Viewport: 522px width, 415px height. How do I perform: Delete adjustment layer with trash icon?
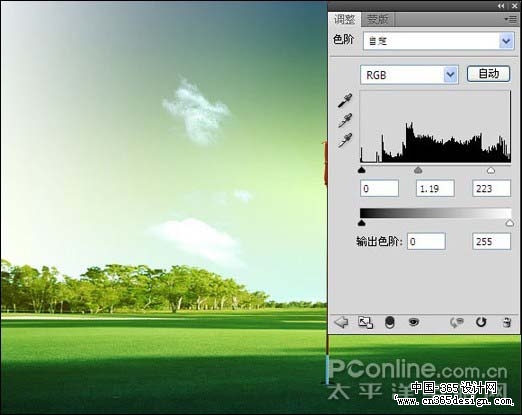click(x=506, y=322)
